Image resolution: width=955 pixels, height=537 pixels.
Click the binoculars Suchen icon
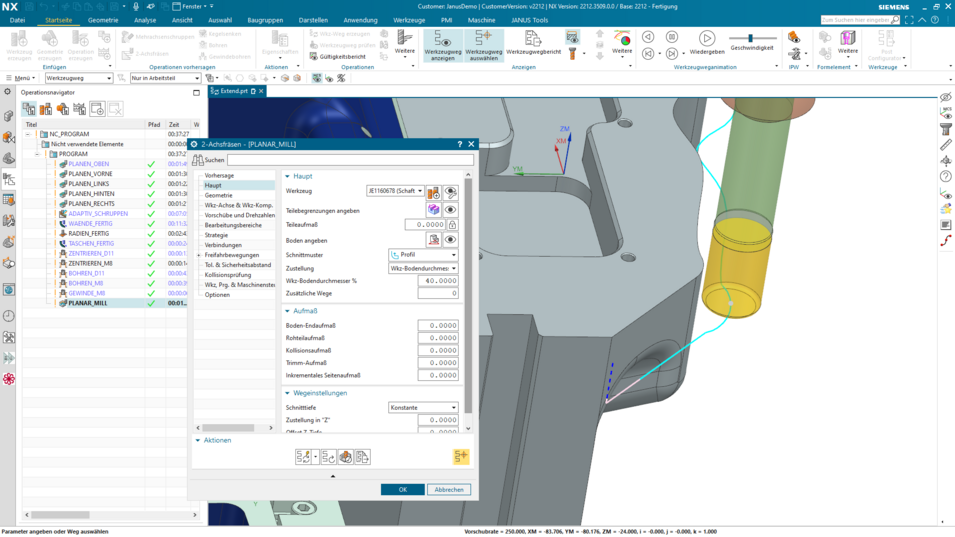point(198,160)
